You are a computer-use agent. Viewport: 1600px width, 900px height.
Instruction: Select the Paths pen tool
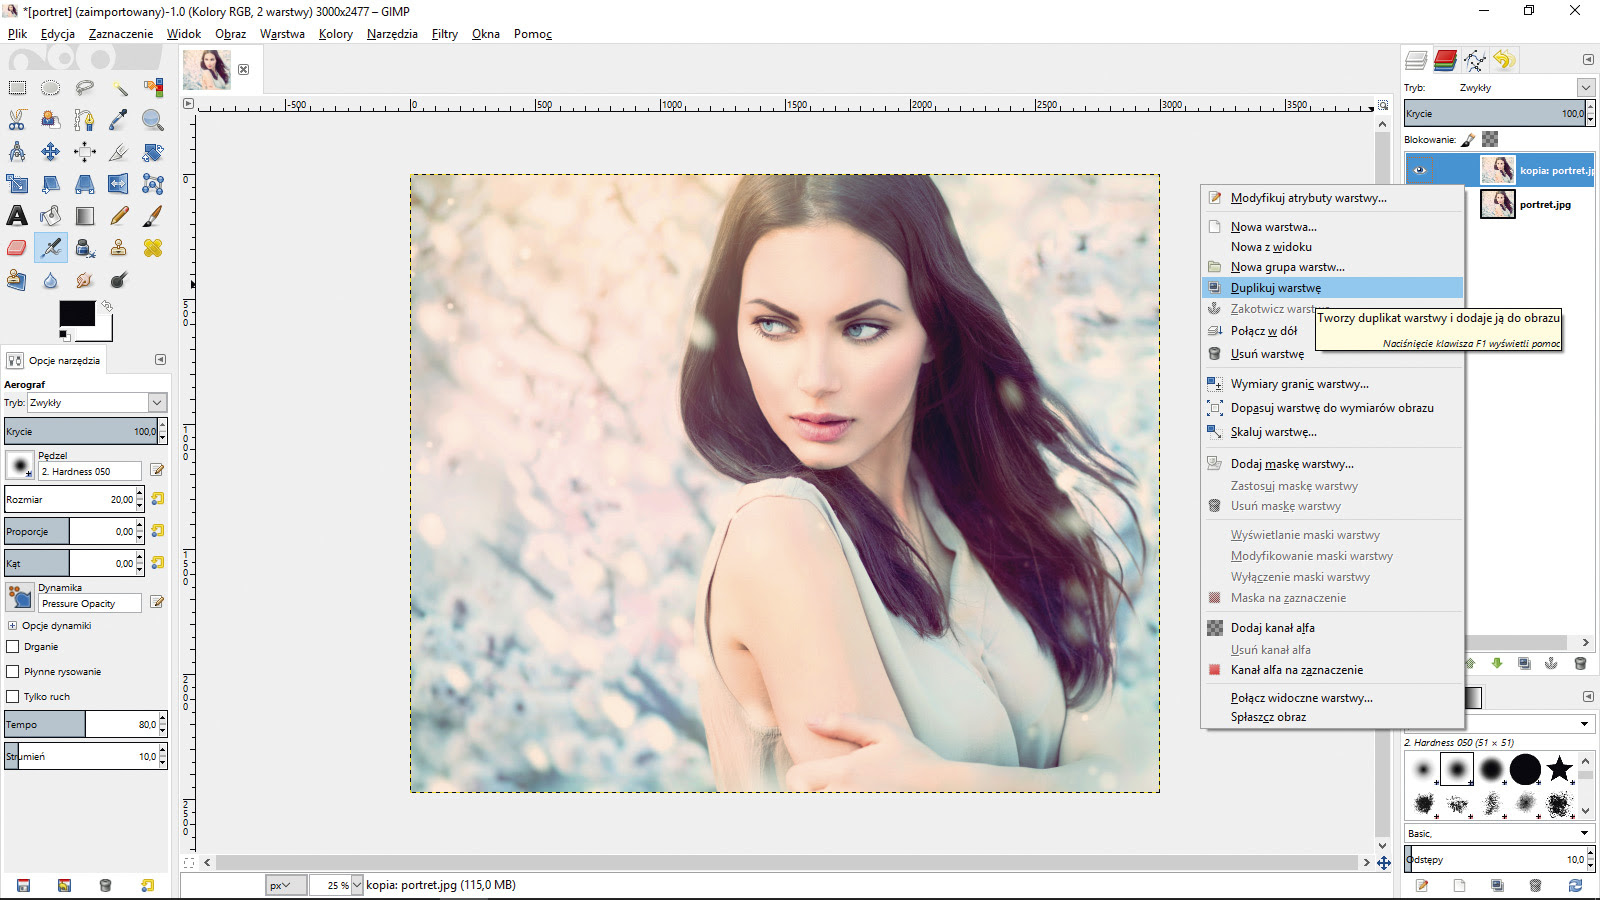[x=85, y=120]
